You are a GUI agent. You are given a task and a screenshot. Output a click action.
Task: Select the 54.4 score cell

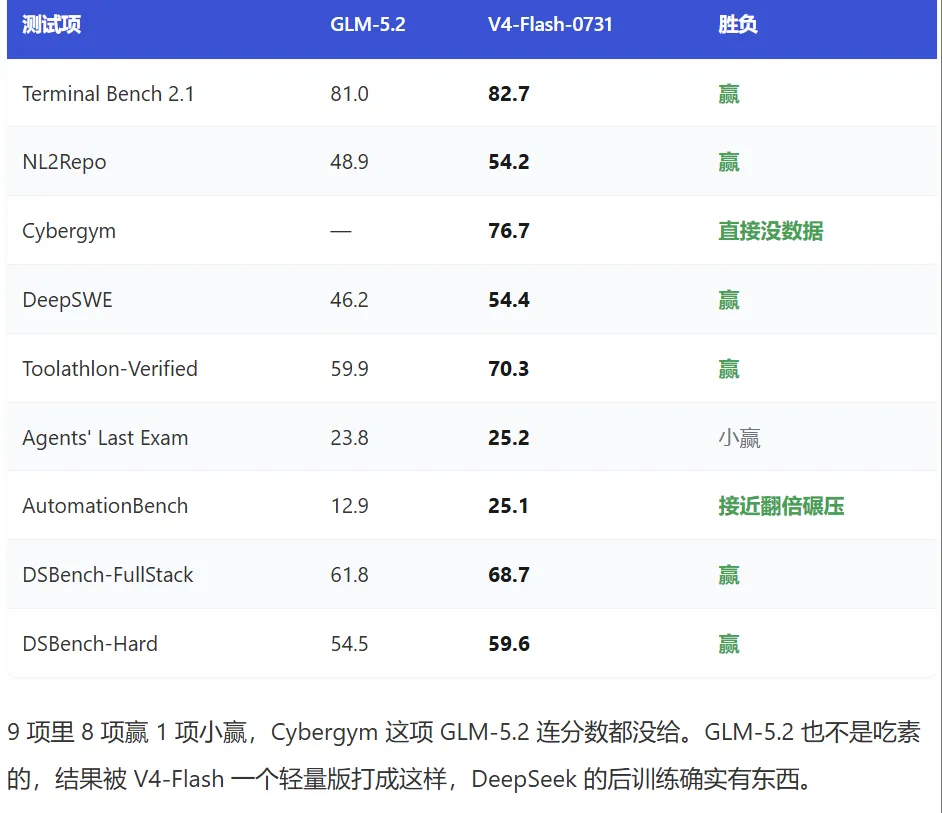coord(509,300)
